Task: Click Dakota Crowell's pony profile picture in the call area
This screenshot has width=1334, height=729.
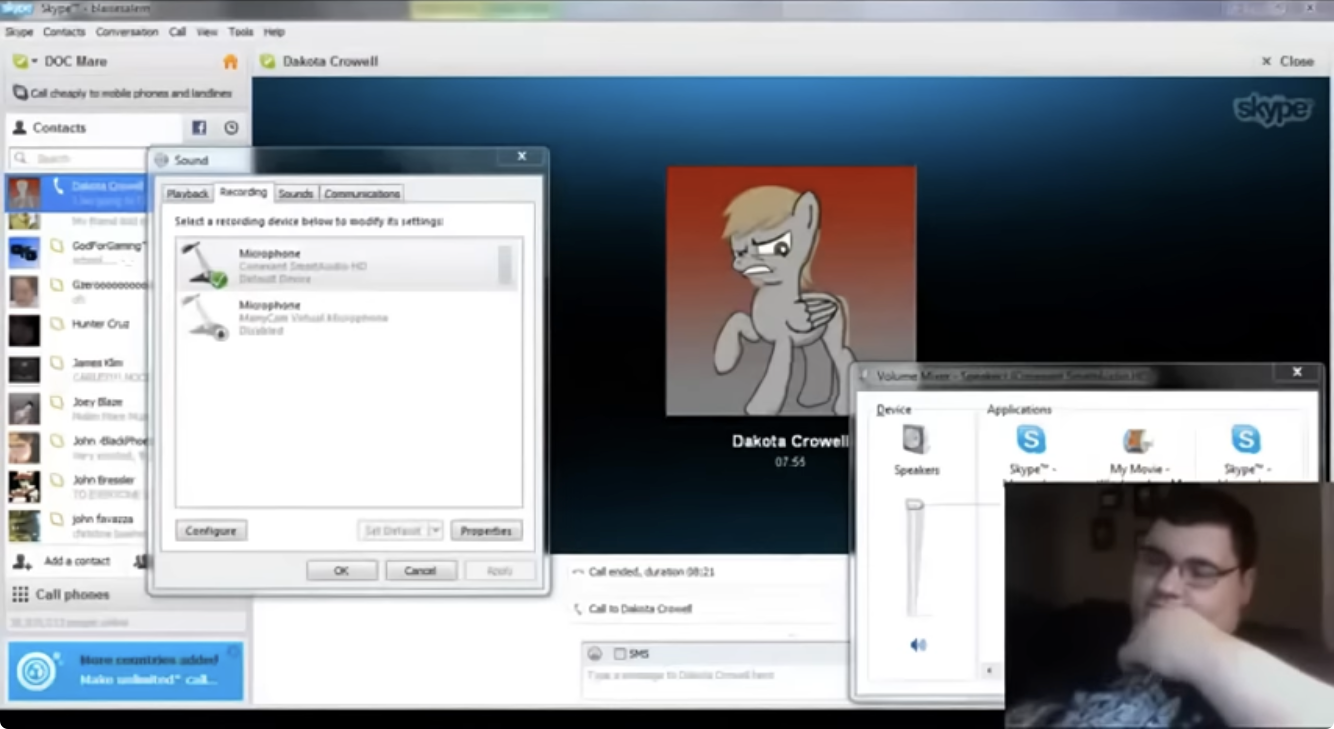Action: pos(791,290)
